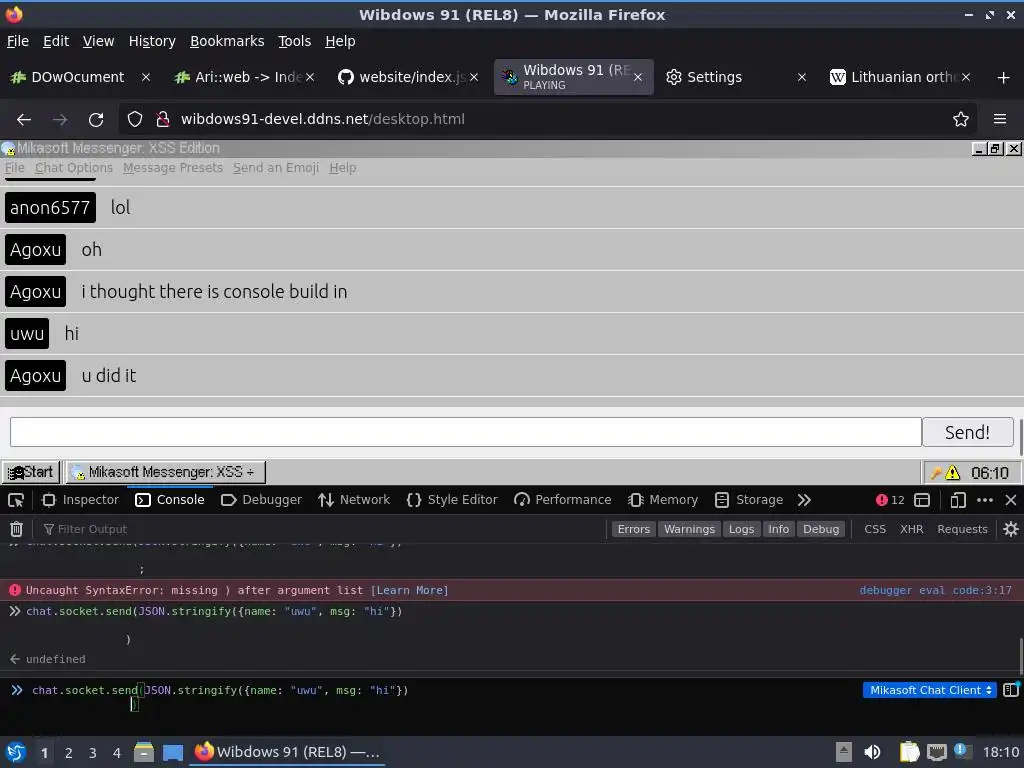The width and height of the screenshot is (1024, 768).
Task: Expand more devtools tabs chevron
Action: coord(805,500)
